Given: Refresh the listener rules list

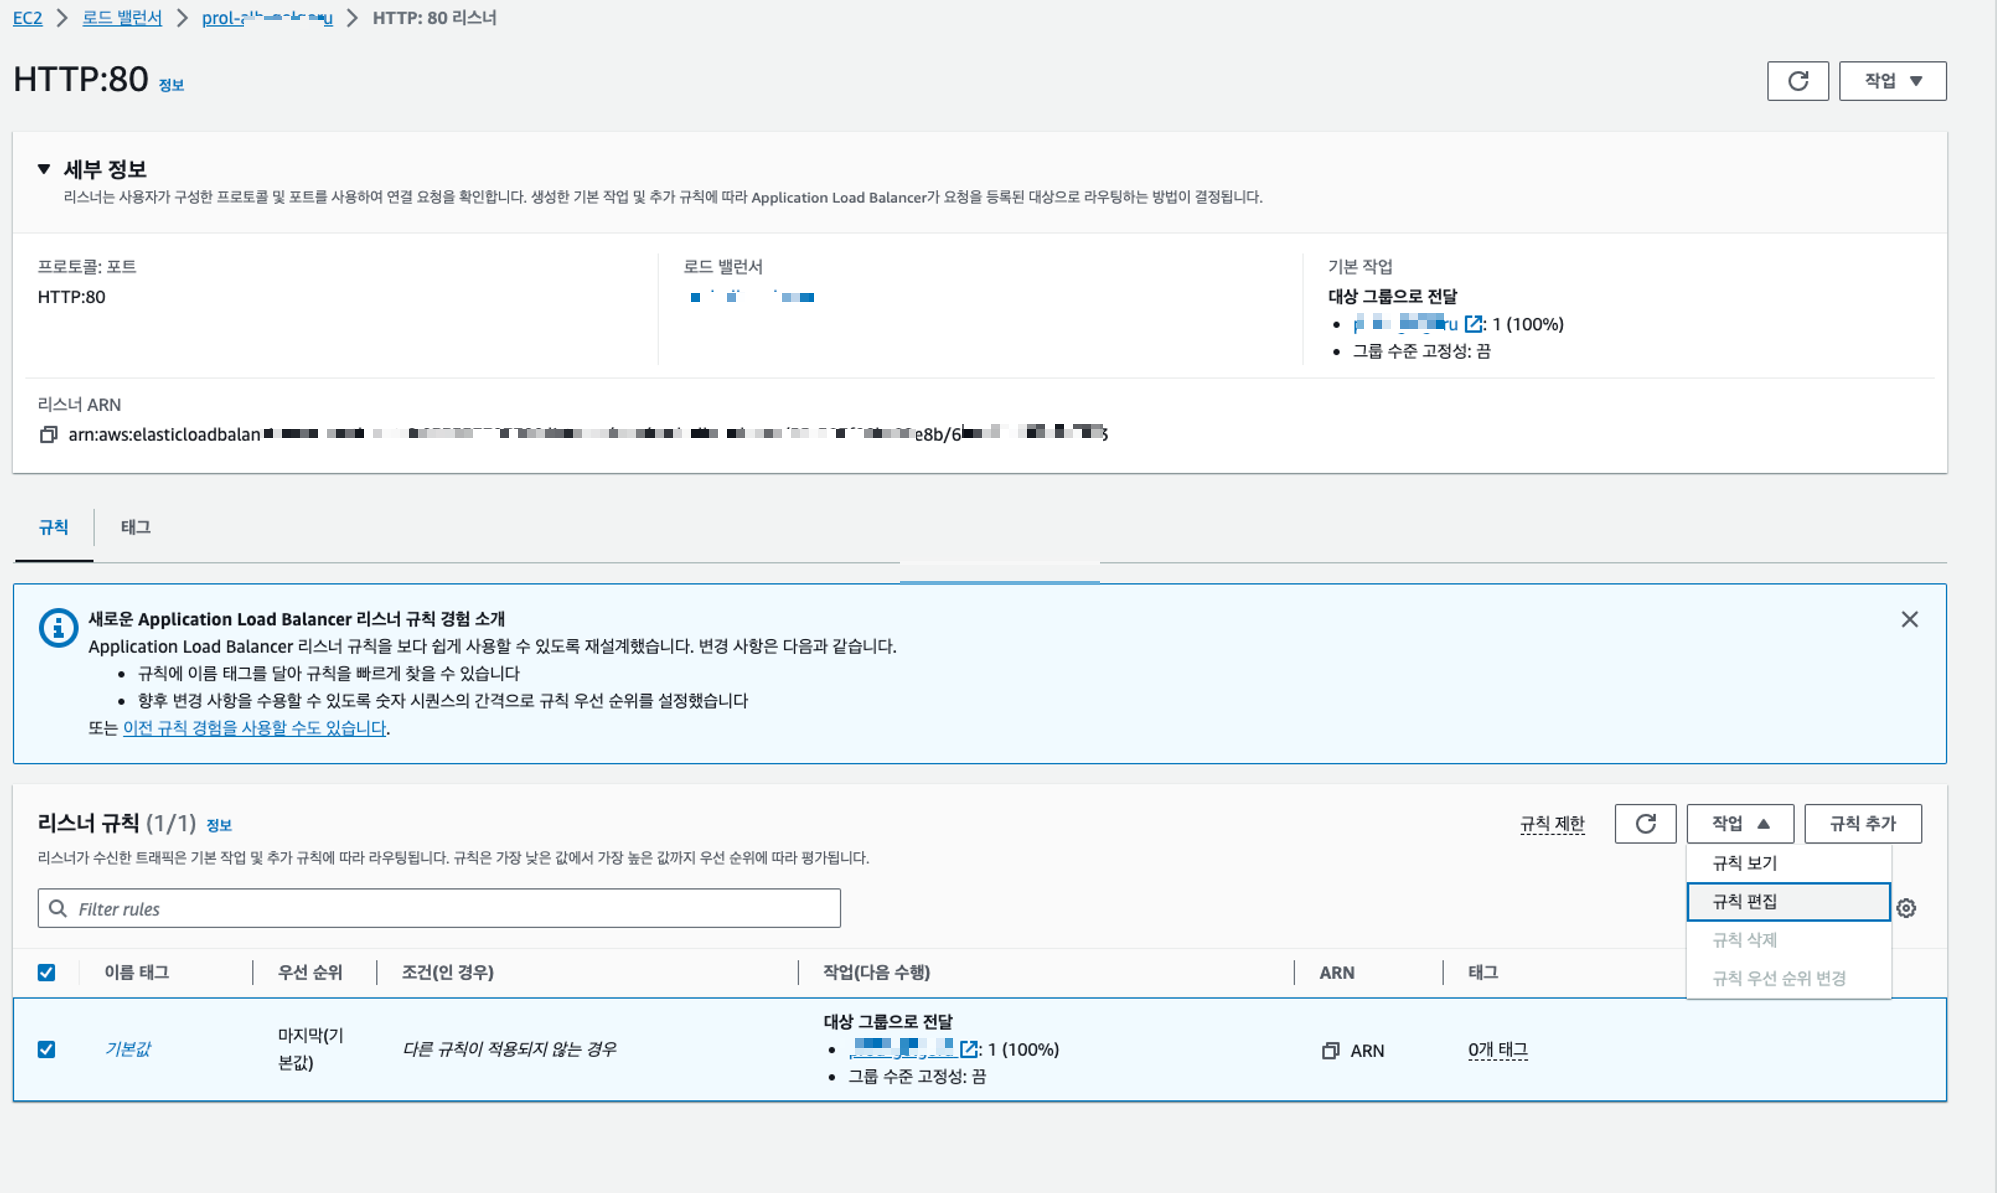Looking at the screenshot, I should coord(1645,824).
